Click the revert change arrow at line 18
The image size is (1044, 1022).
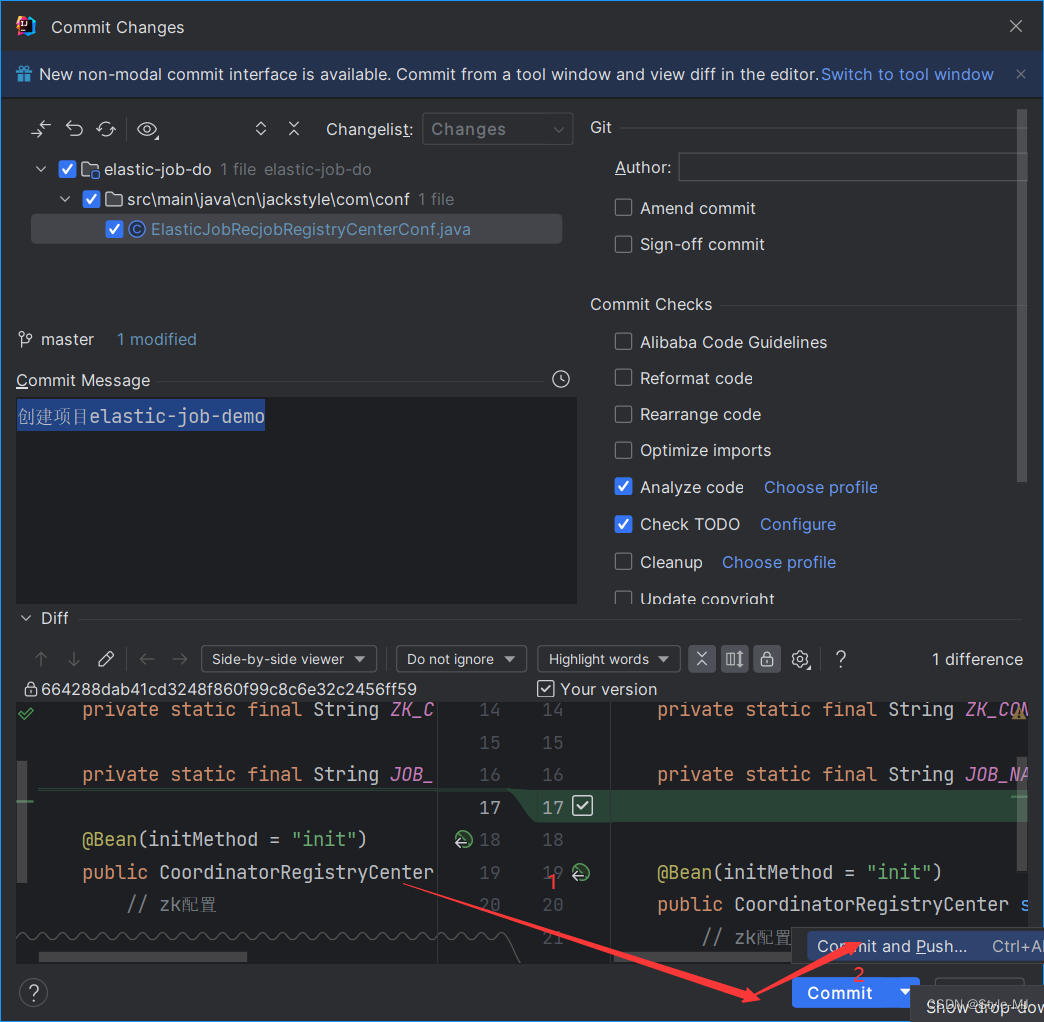tap(463, 840)
